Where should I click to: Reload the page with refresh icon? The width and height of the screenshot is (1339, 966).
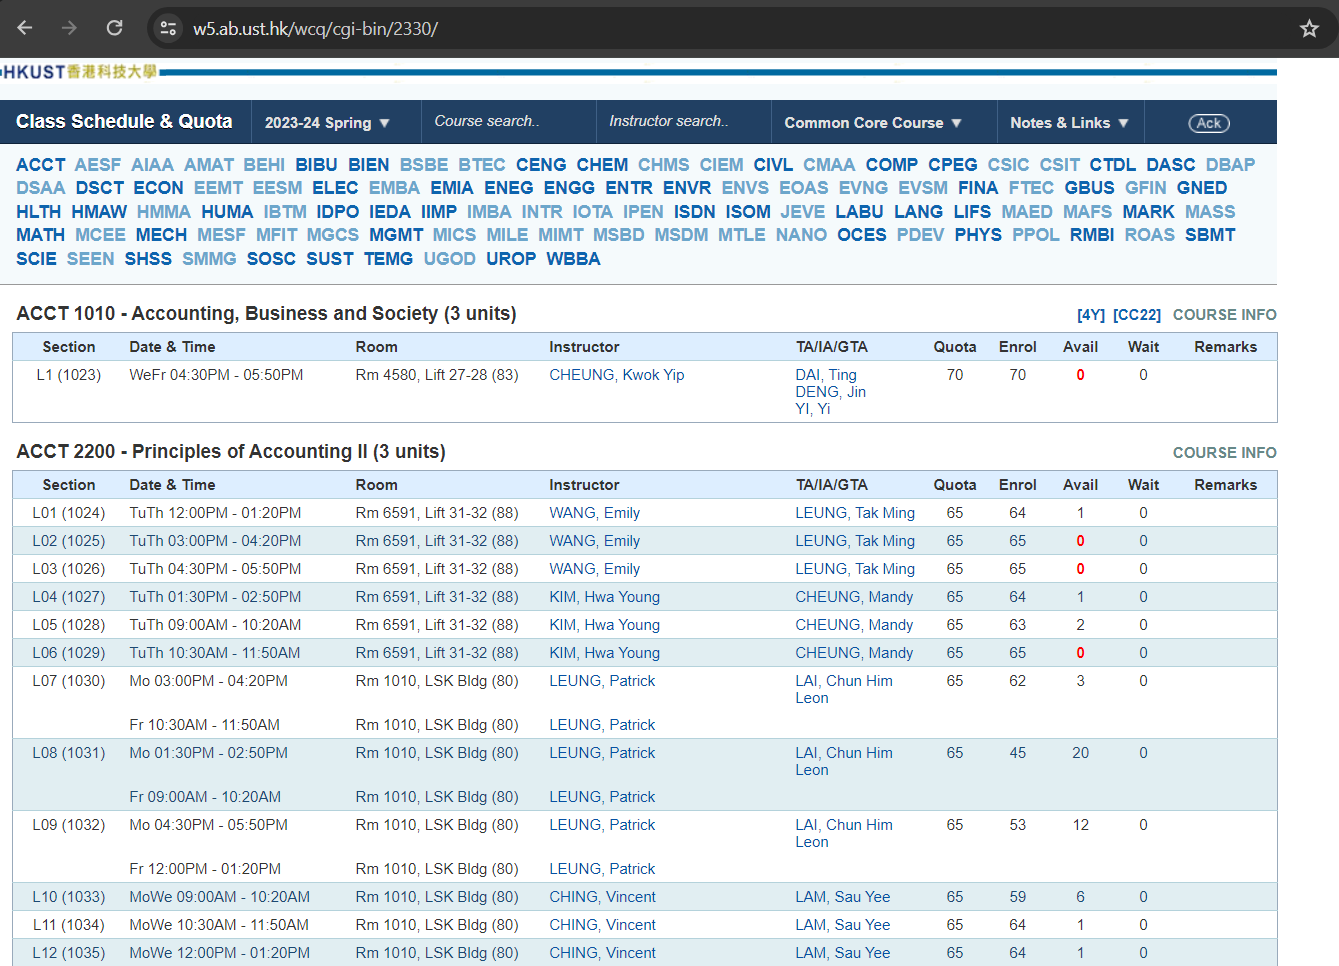[115, 28]
